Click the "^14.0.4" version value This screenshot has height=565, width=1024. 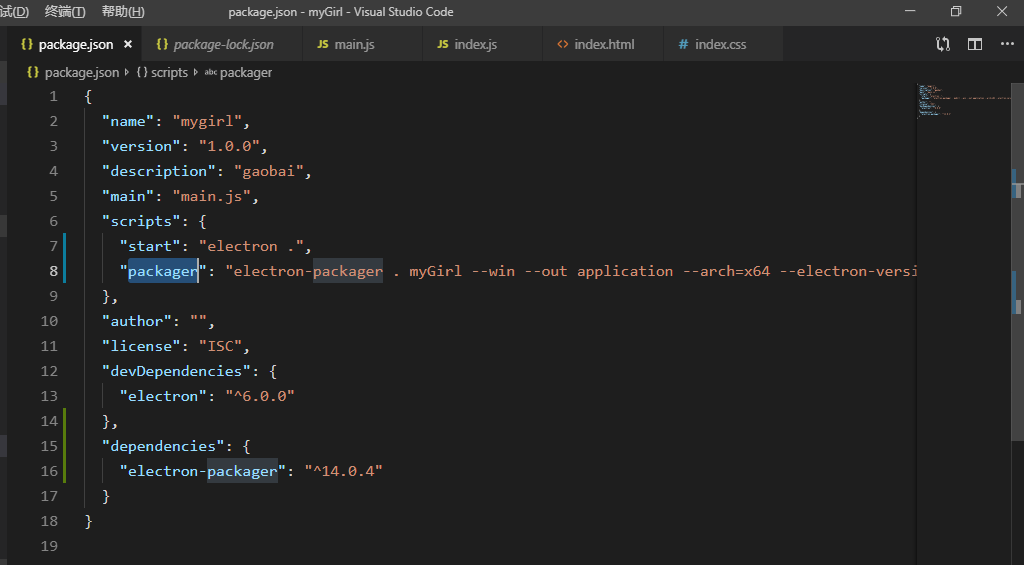[344, 471]
